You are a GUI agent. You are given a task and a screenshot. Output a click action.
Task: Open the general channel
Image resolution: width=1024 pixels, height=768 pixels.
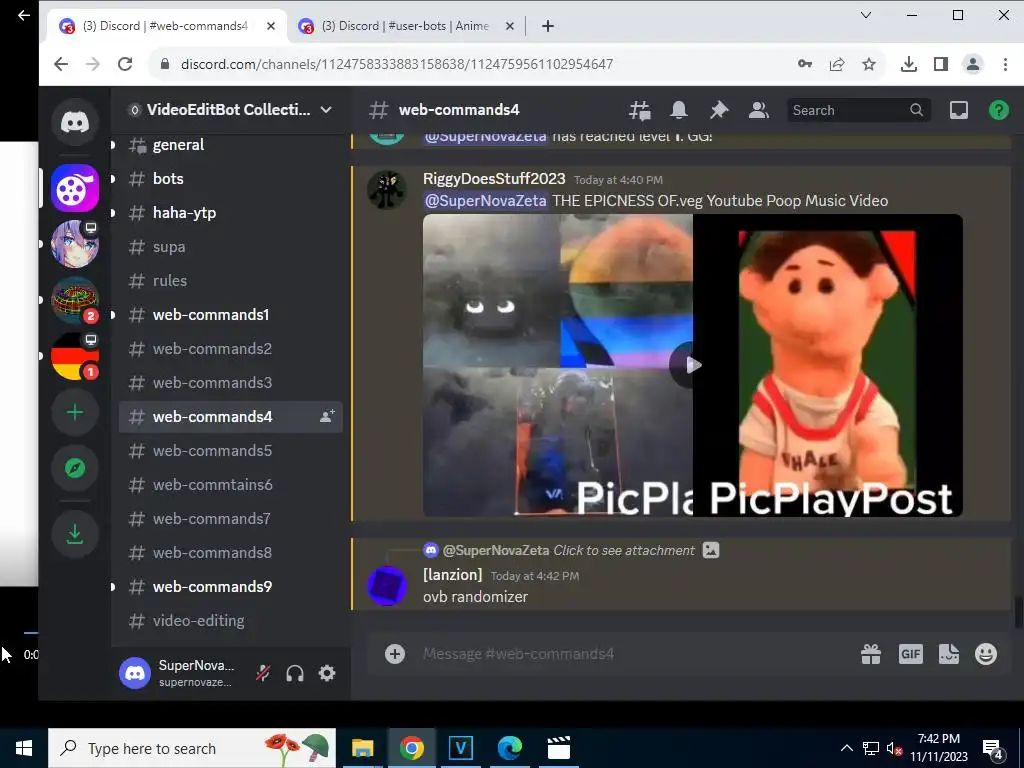point(231,144)
